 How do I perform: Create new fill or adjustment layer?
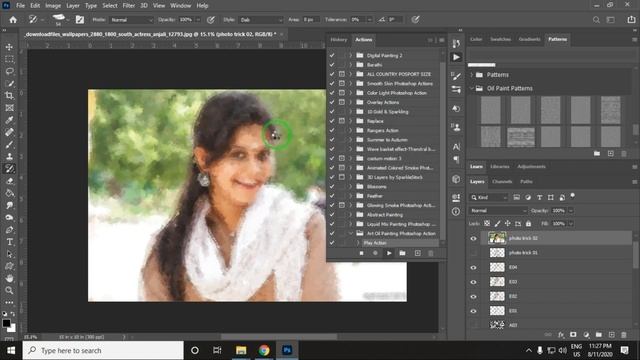click(586, 335)
